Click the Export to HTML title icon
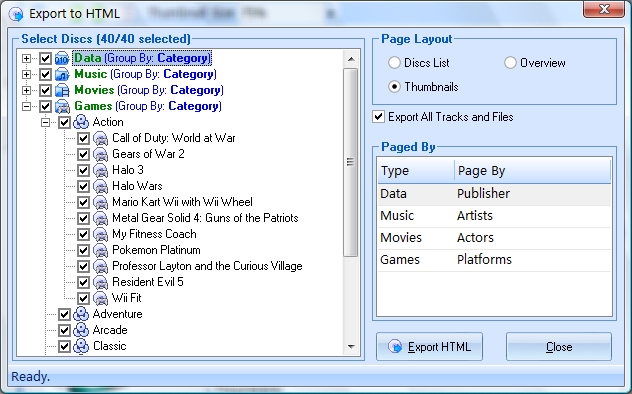The height and width of the screenshot is (394, 632). [16, 14]
